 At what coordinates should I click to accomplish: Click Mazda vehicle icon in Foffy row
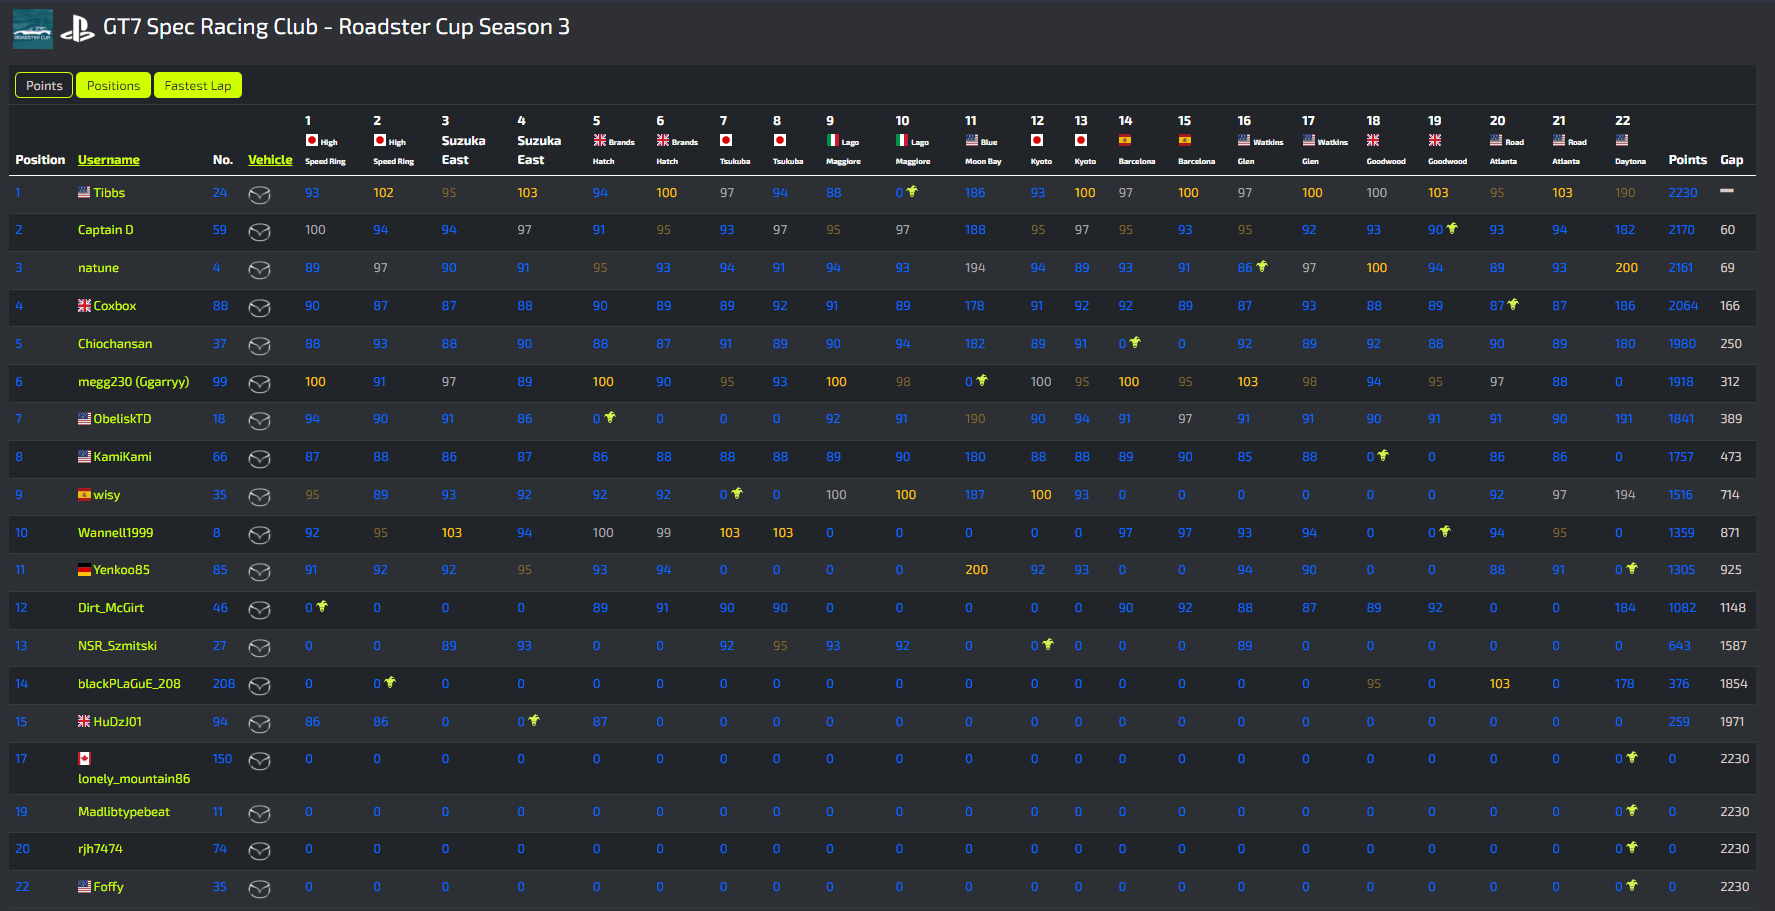click(260, 889)
